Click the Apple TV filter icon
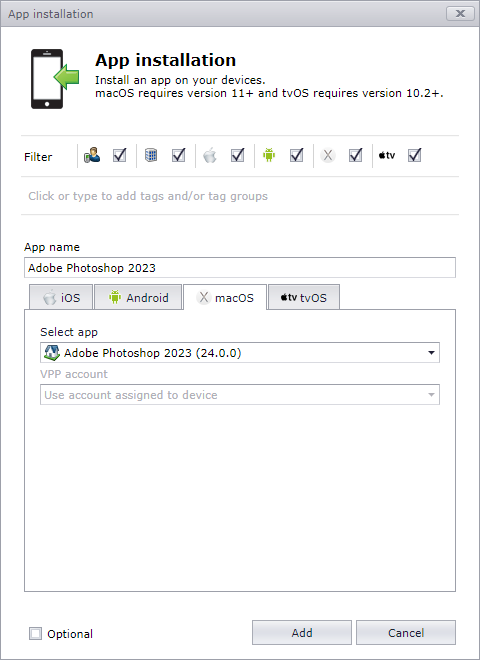Screen dimensions: 480x660 pyautogui.click(x=387, y=155)
